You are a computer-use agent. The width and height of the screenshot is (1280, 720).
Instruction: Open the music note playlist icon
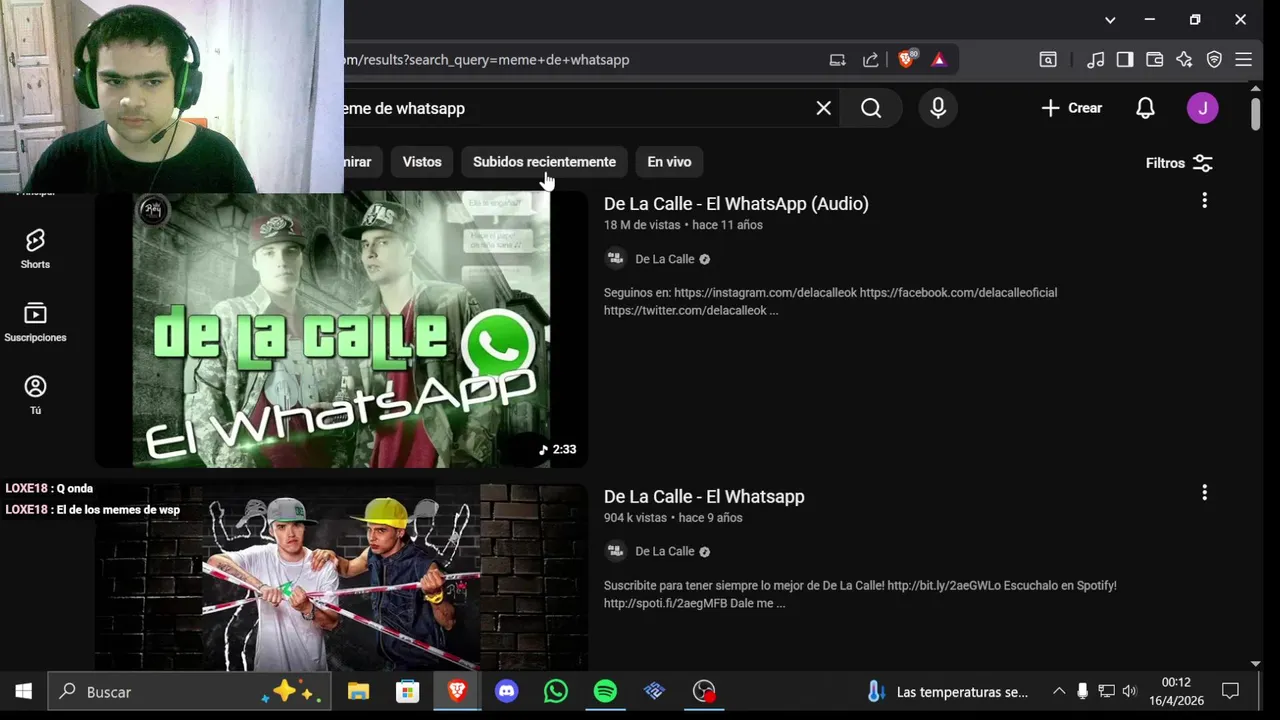click(1096, 60)
